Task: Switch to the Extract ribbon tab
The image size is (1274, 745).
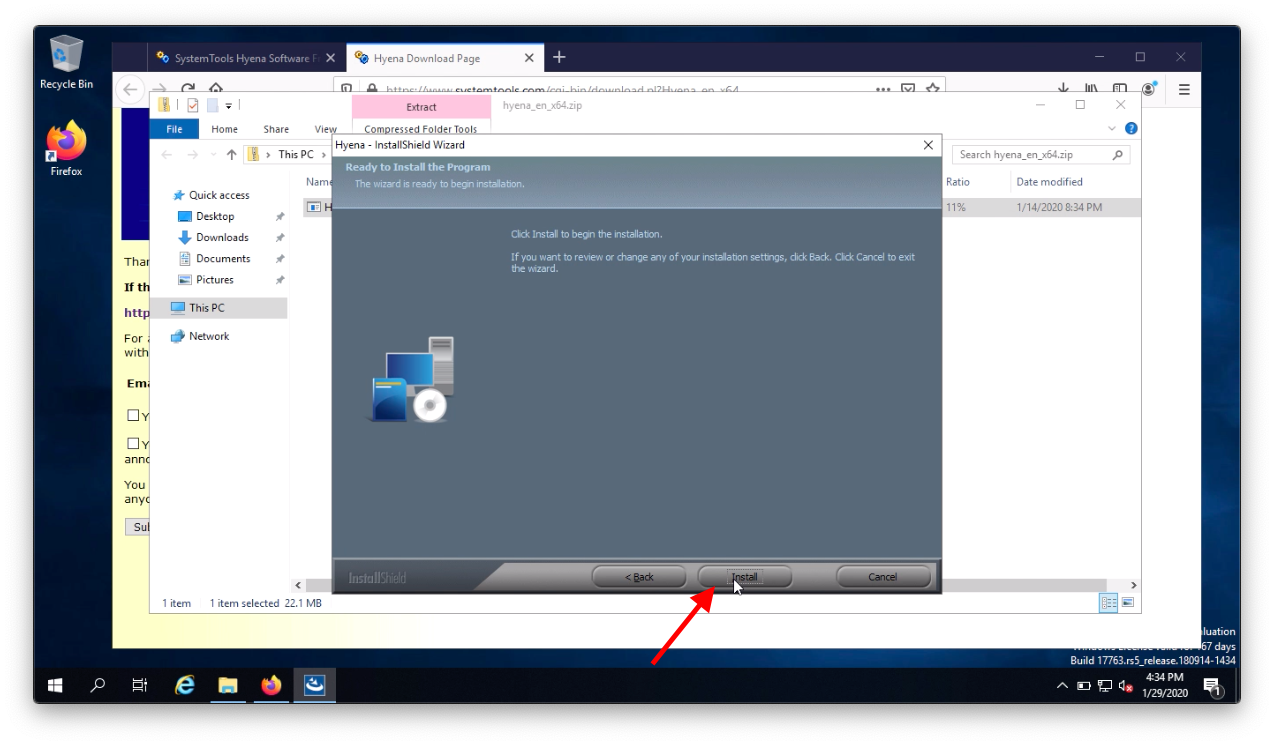Action: tap(420, 107)
